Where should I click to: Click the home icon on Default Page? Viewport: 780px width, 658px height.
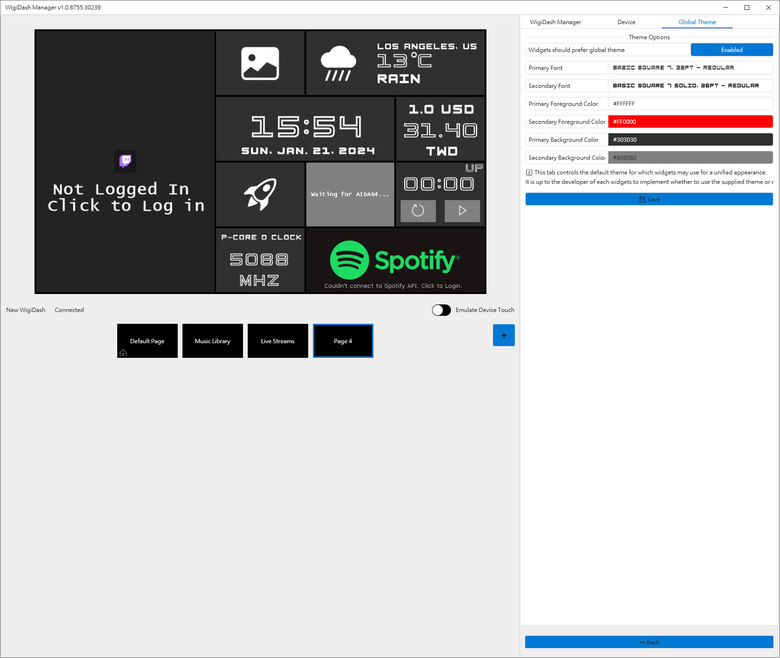(x=123, y=353)
